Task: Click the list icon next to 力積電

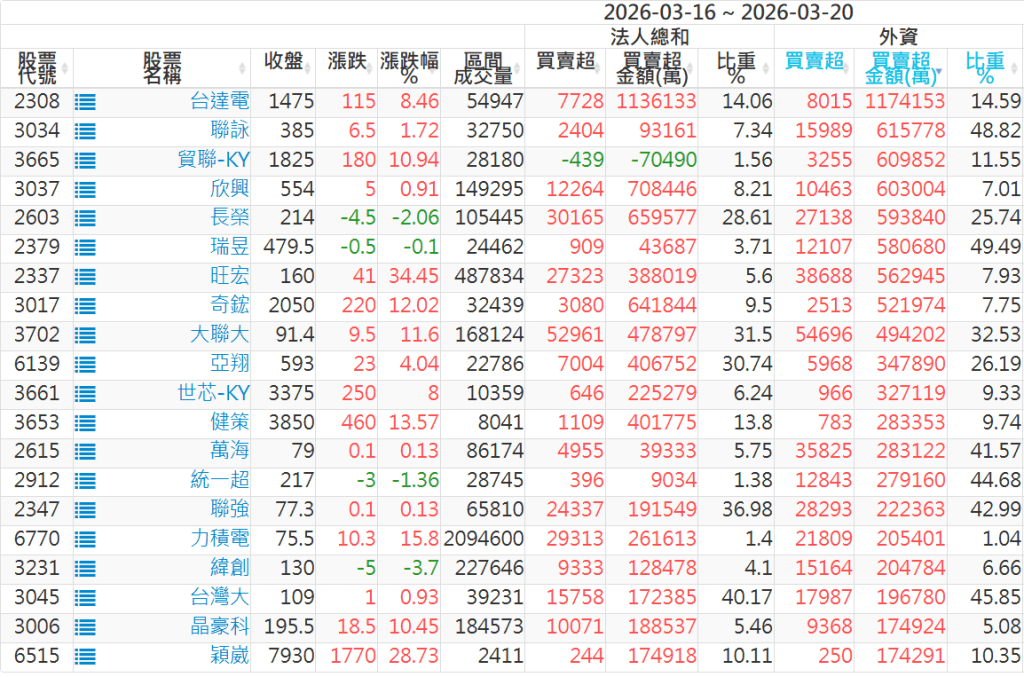Action: point(85,539)
